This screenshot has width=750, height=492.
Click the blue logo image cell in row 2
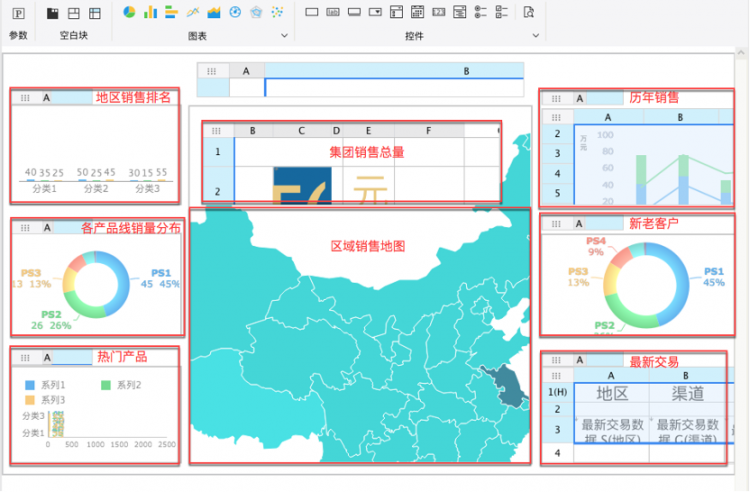coord(302,185)
